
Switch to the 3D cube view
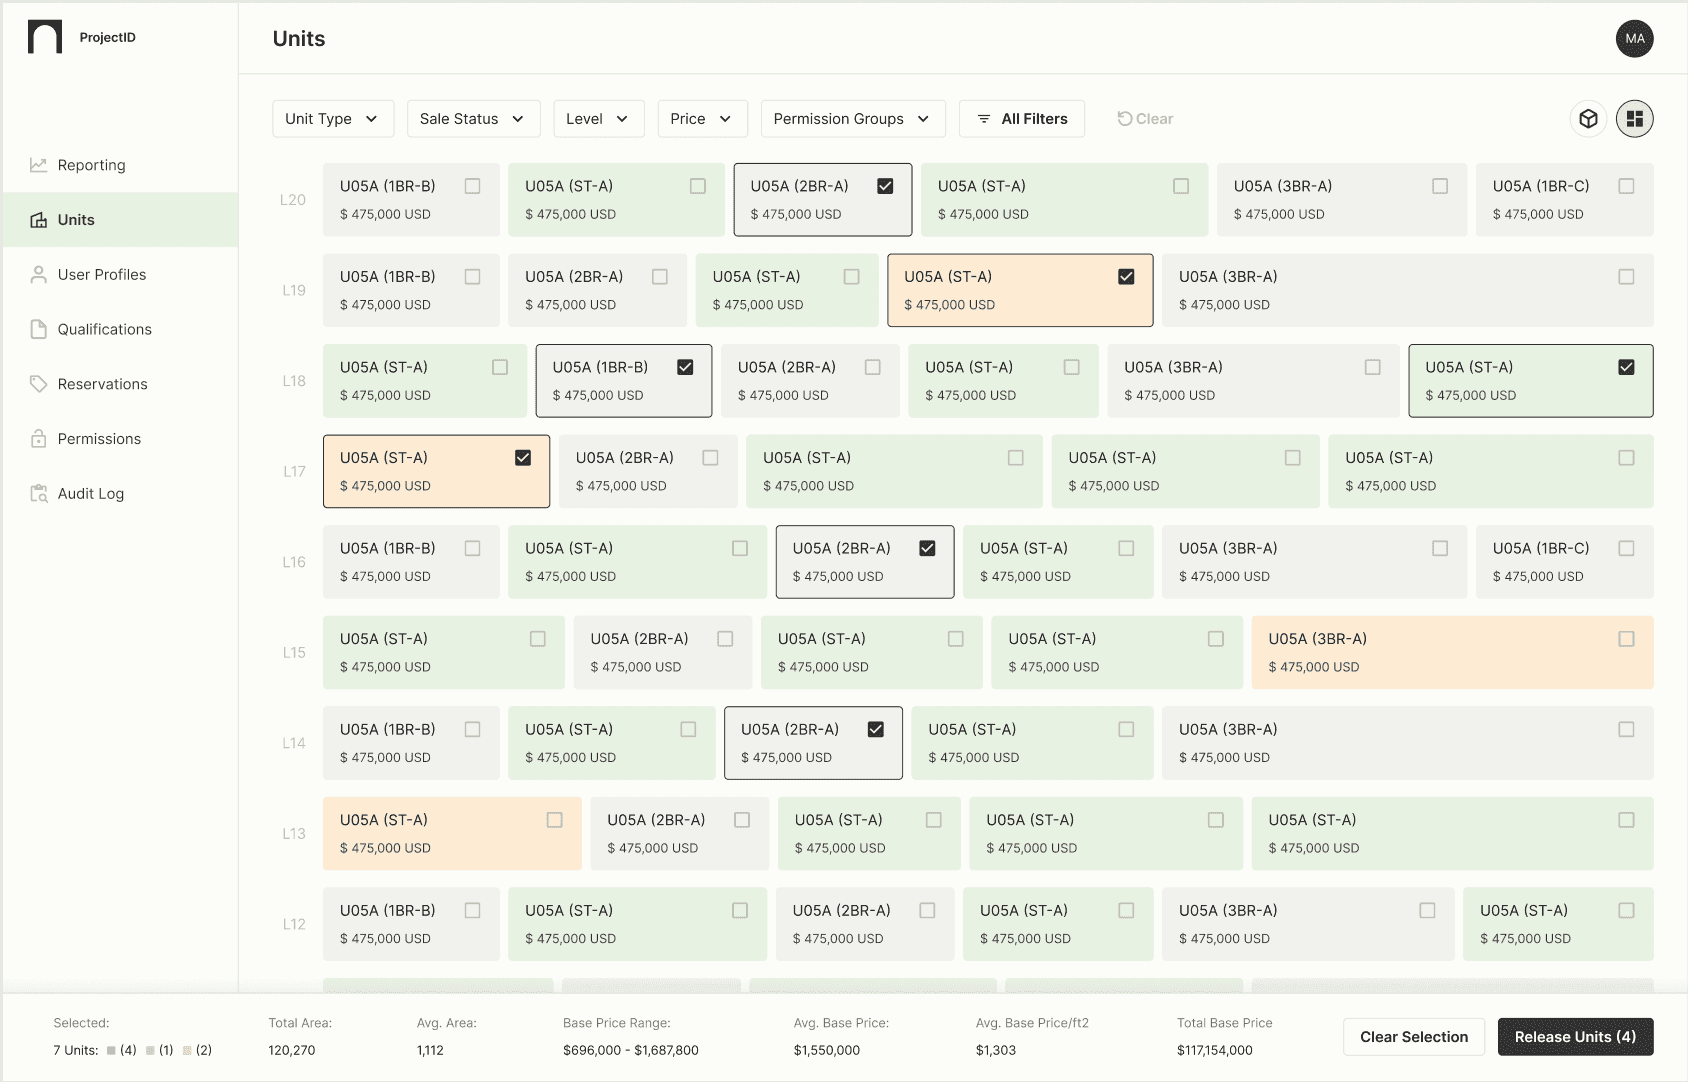pyautogui.click(x=1588, y=119)
